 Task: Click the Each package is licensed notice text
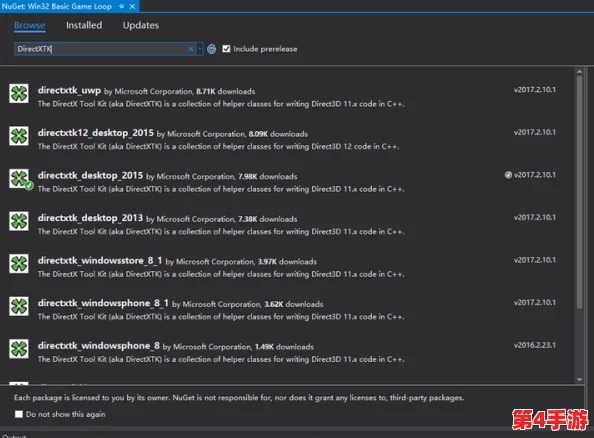239,398
